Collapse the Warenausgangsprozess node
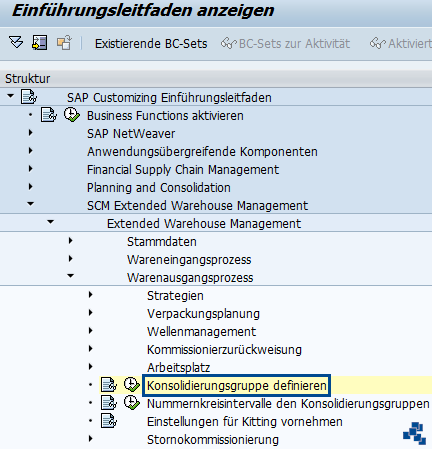 coord(71,276)
